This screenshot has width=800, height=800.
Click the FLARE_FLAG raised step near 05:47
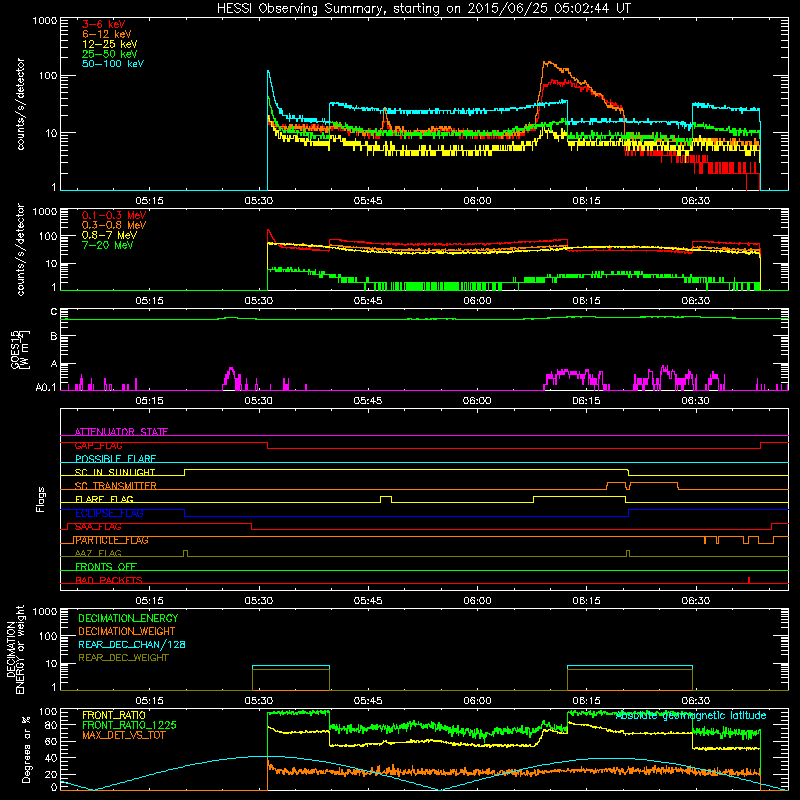coord(386,498)
